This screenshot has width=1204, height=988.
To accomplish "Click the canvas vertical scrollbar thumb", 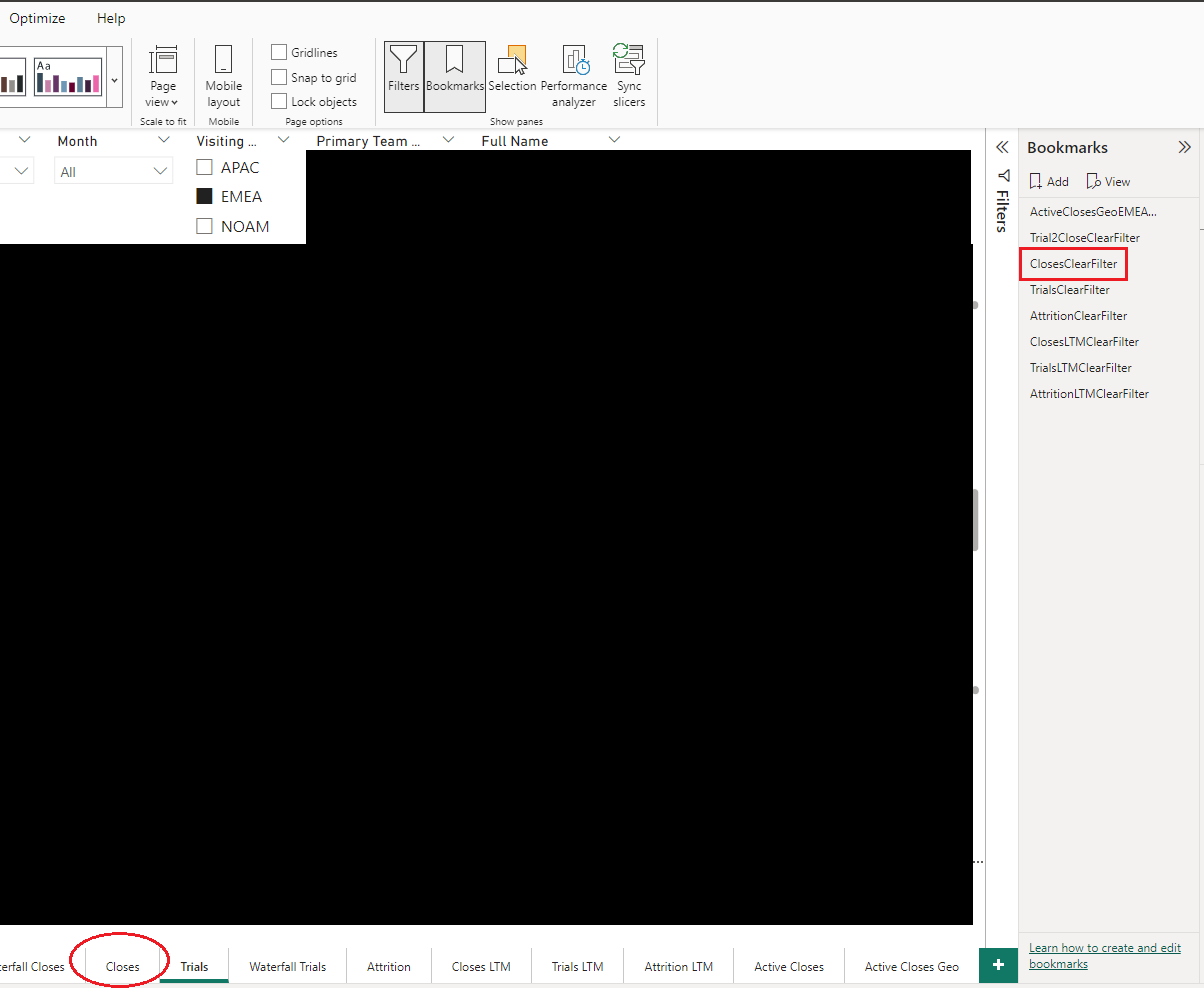I will pos(976,520).
